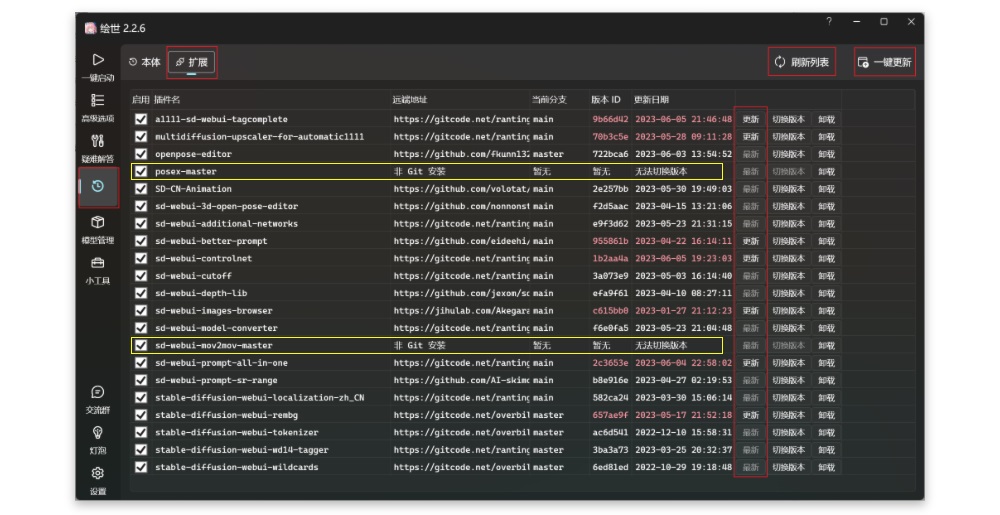Click 卸载 for sd-webui-3d-open-pose-editor
1000x515 pixels.
(827, 206)
